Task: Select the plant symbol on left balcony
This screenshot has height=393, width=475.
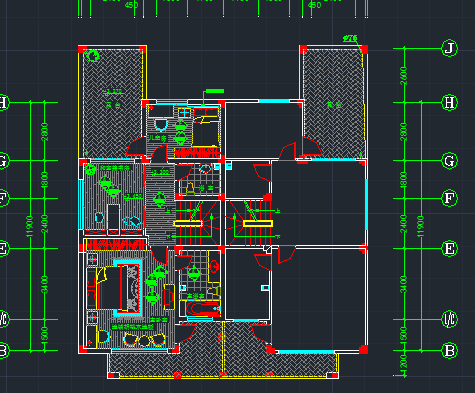Action: pyautogui.click(x=93, y=55)
